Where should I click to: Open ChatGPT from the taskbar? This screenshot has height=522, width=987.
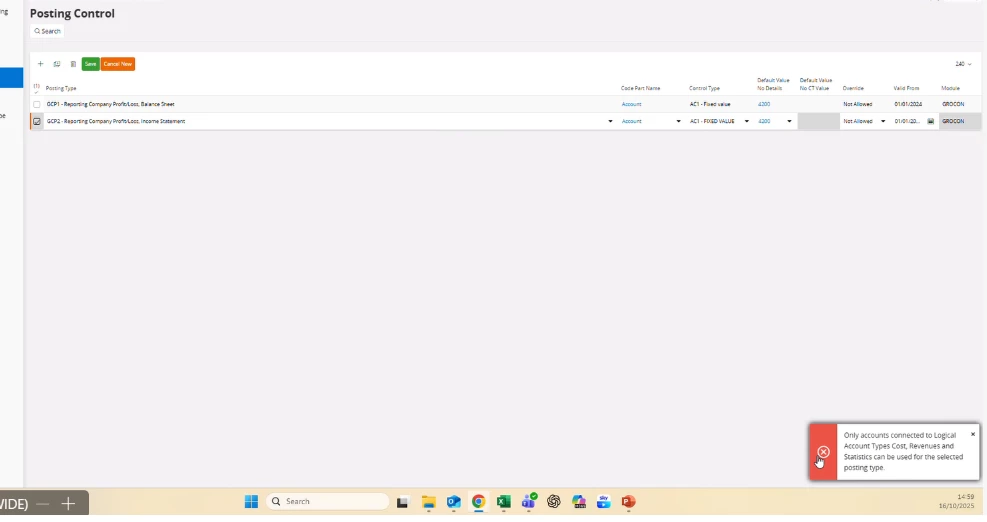coord(554,502)
